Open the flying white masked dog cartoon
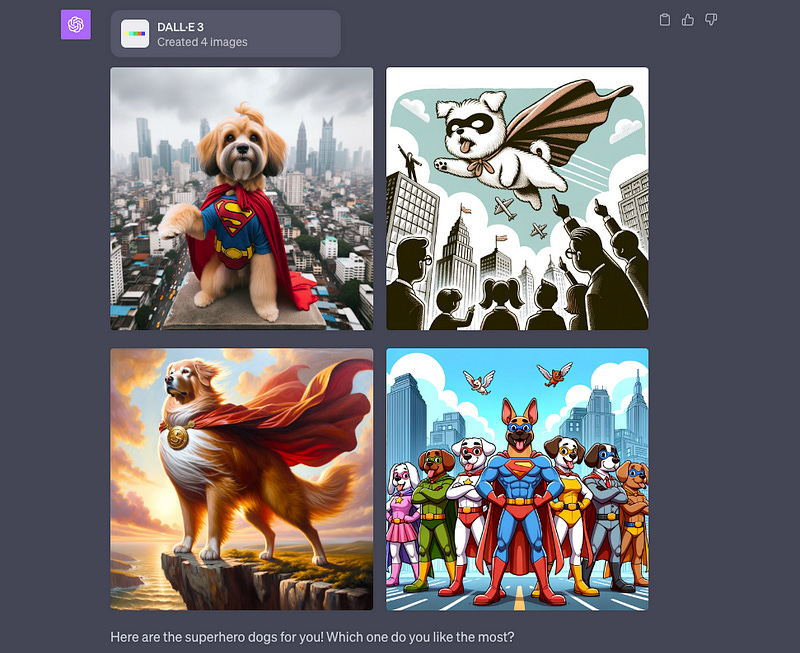The image size is (800, 653). click(x=517, y=198)
